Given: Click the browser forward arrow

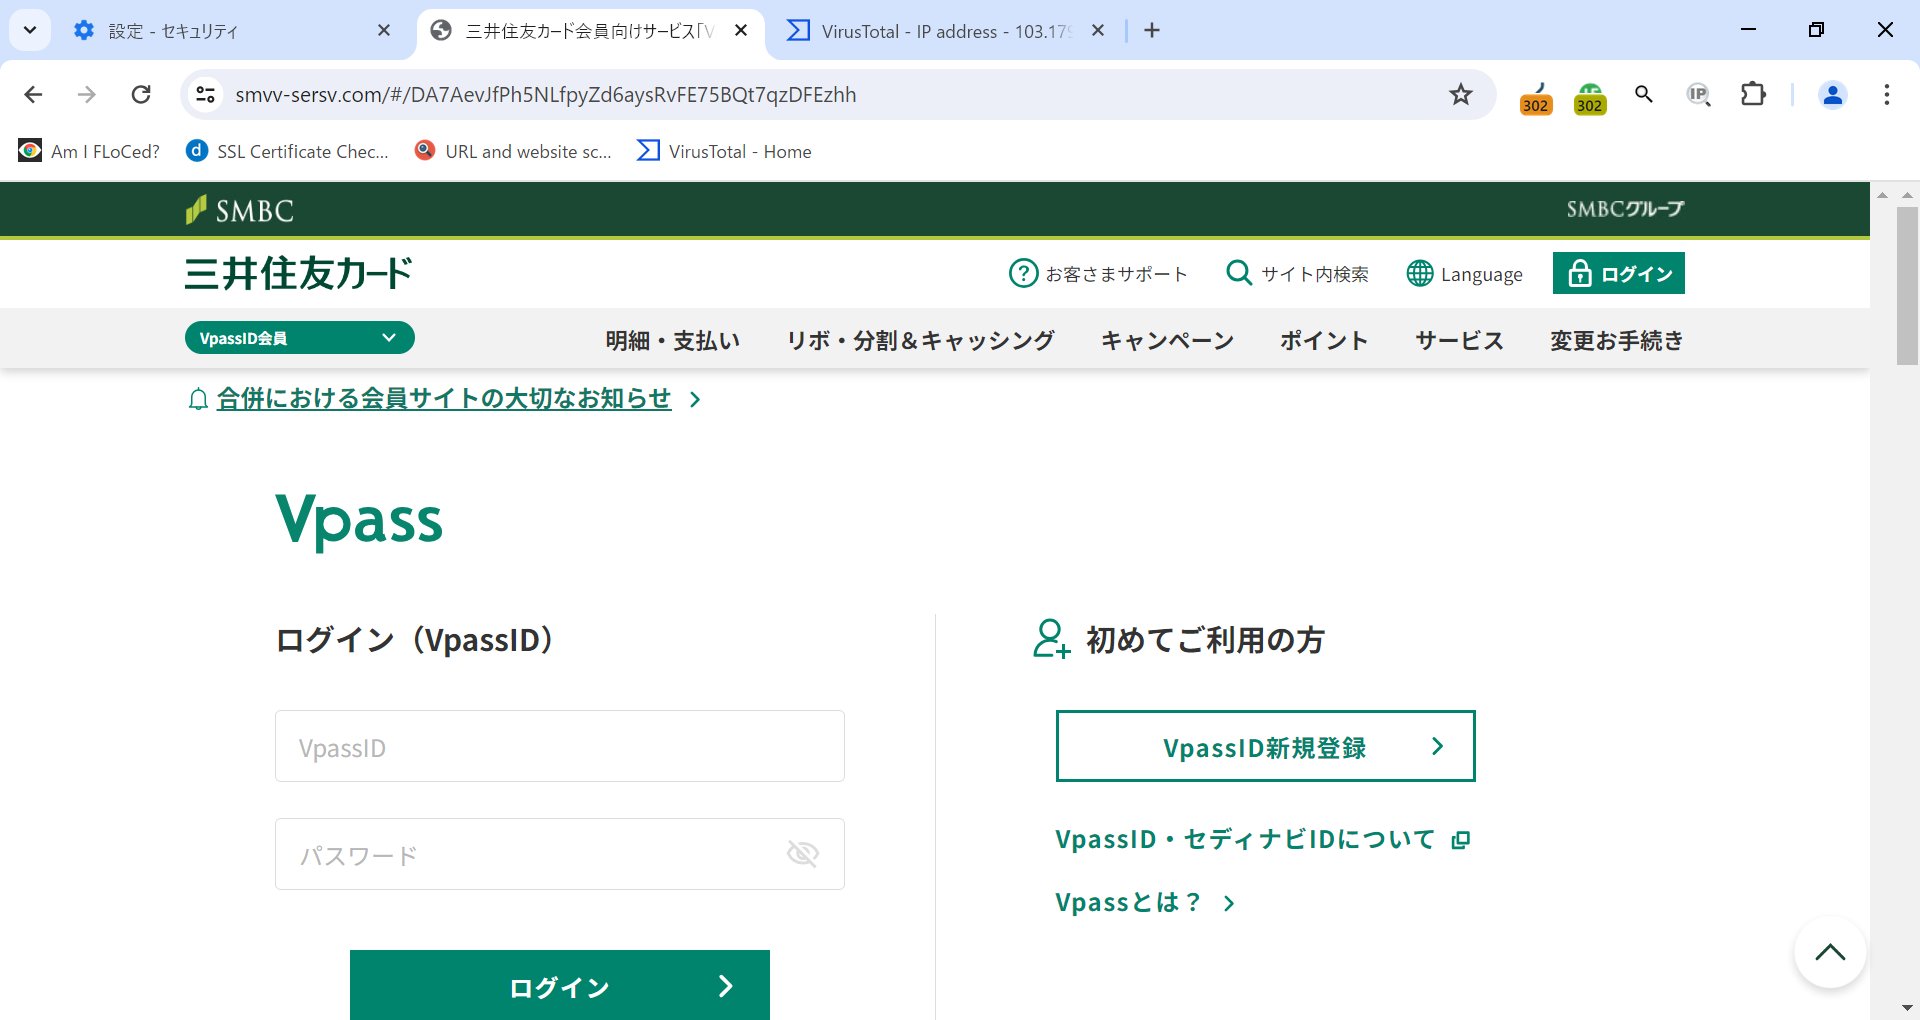Looking at the screenshot, I should (87, 94).
